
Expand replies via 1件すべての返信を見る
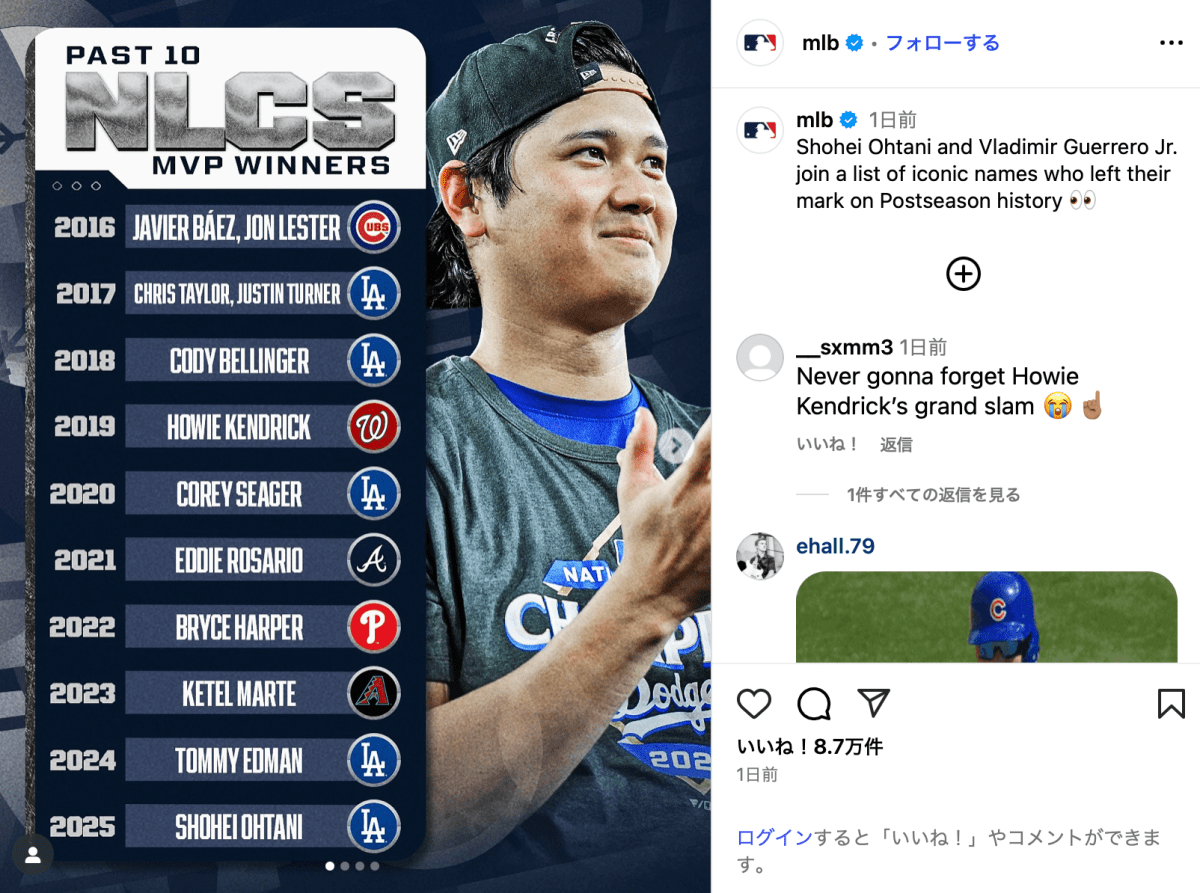[x=933, y=495]
